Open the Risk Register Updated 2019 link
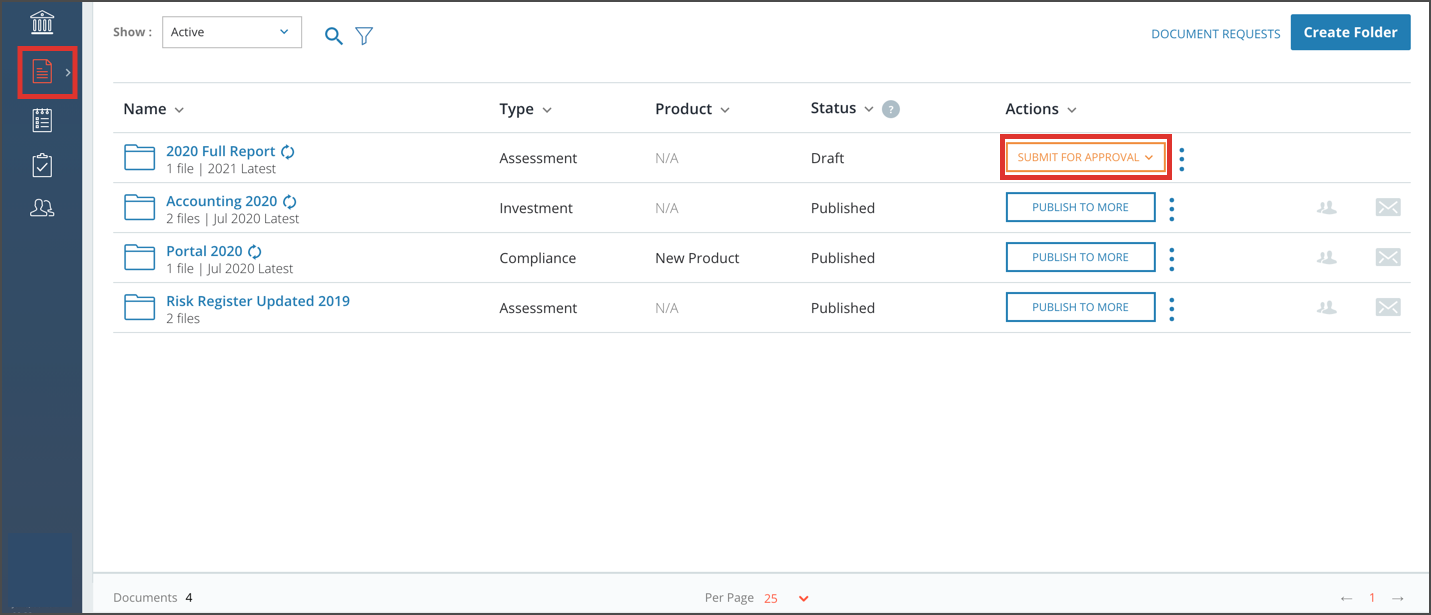Viewport: 1431px width, 615px height. 258,301
